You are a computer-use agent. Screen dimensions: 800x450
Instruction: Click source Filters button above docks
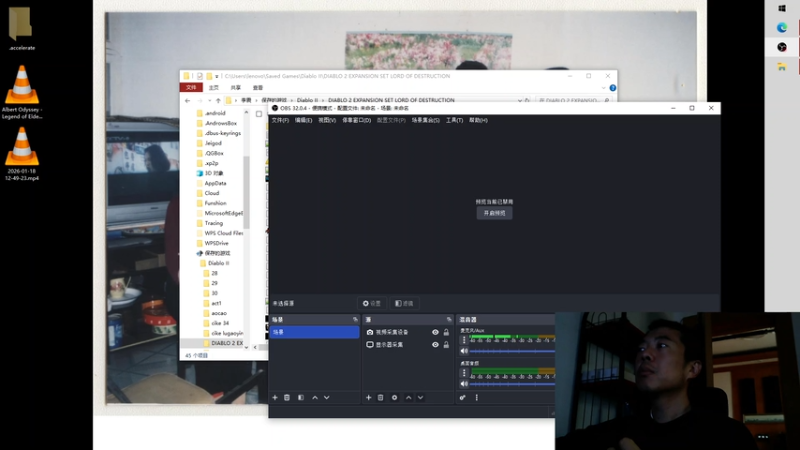click(405, 304)
